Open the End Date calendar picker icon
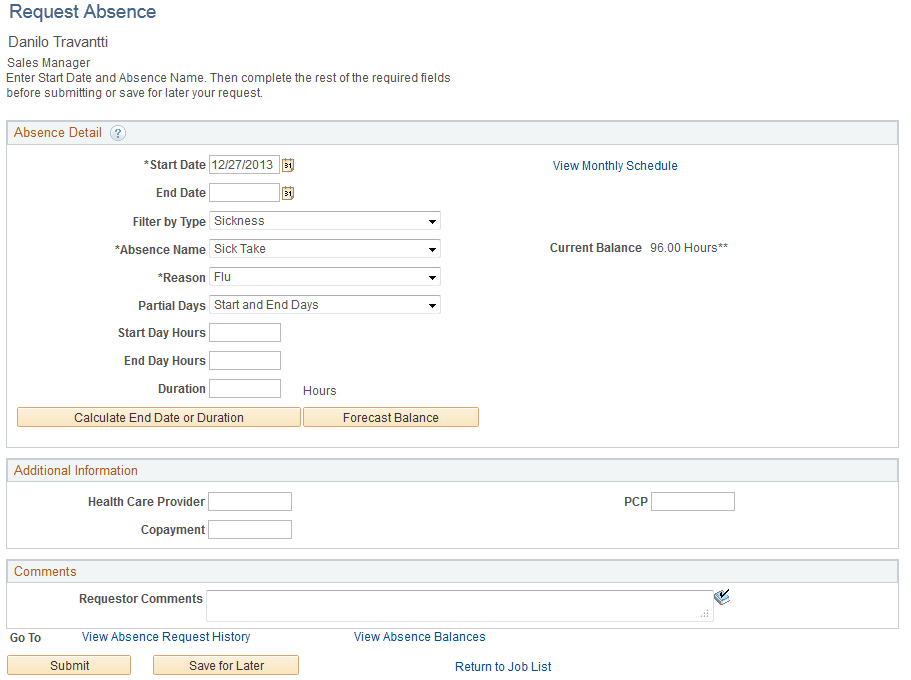 (288, 192)
